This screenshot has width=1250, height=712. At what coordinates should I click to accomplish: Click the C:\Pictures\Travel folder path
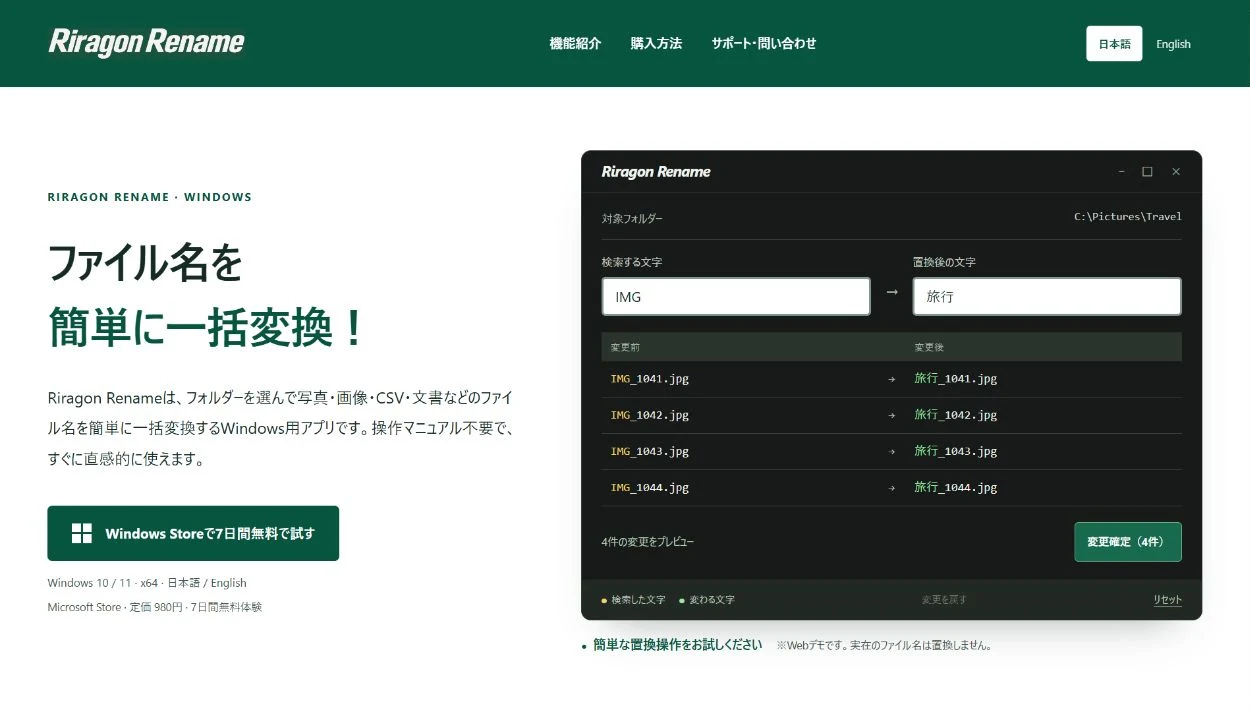[x=1128, y=216]
